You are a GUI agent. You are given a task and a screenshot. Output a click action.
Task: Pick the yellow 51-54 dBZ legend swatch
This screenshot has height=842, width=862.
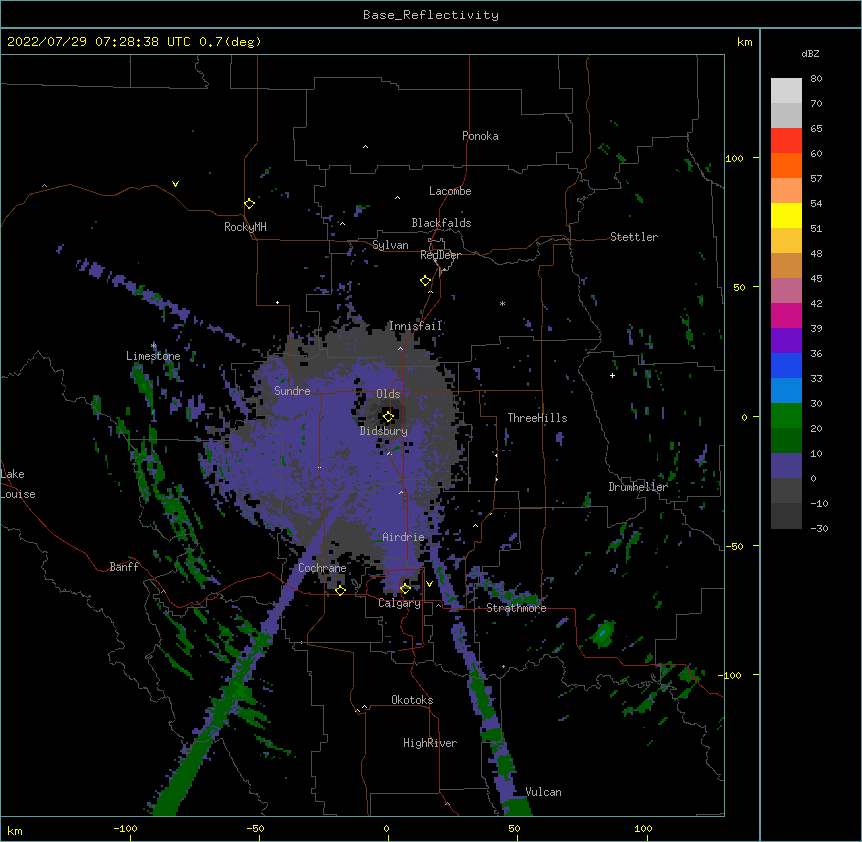tap(786, 215)
